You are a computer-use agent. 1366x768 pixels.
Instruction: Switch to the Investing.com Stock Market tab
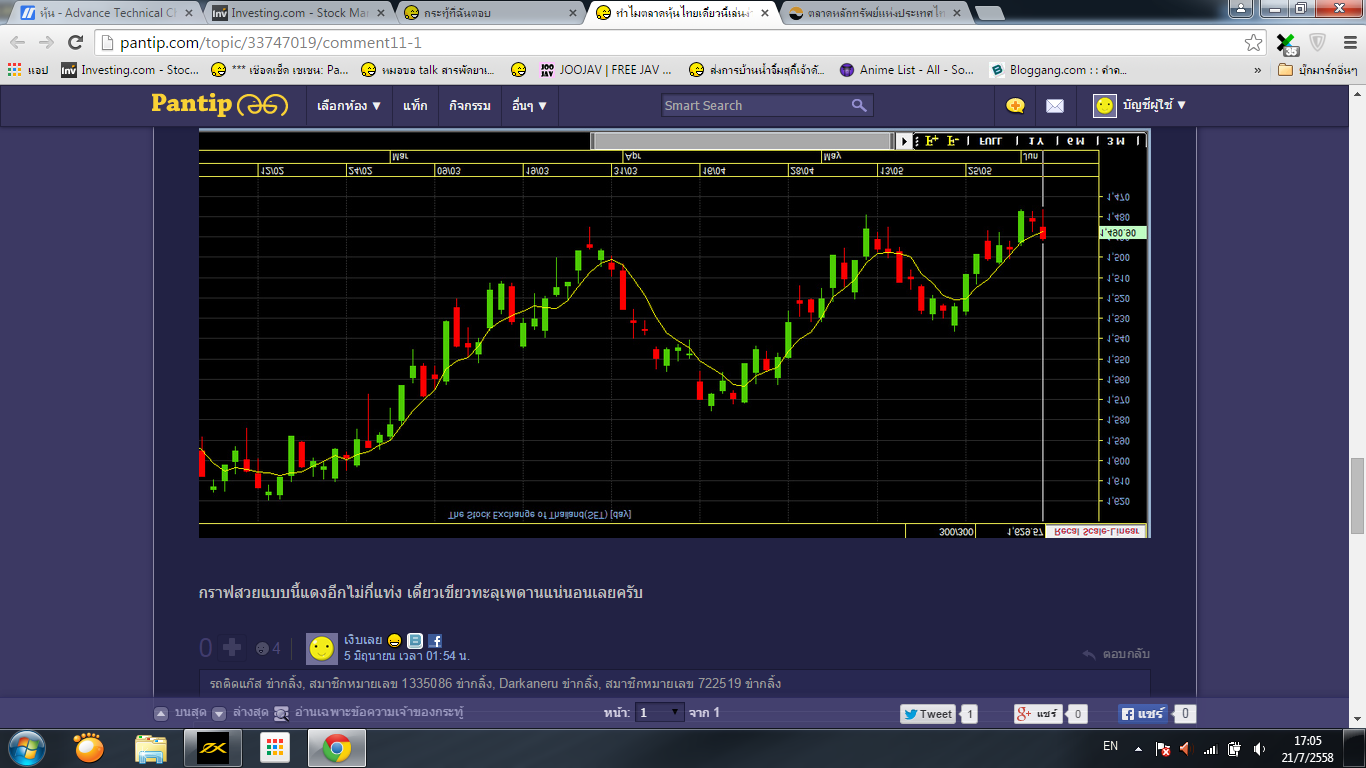tap(296, 13)
